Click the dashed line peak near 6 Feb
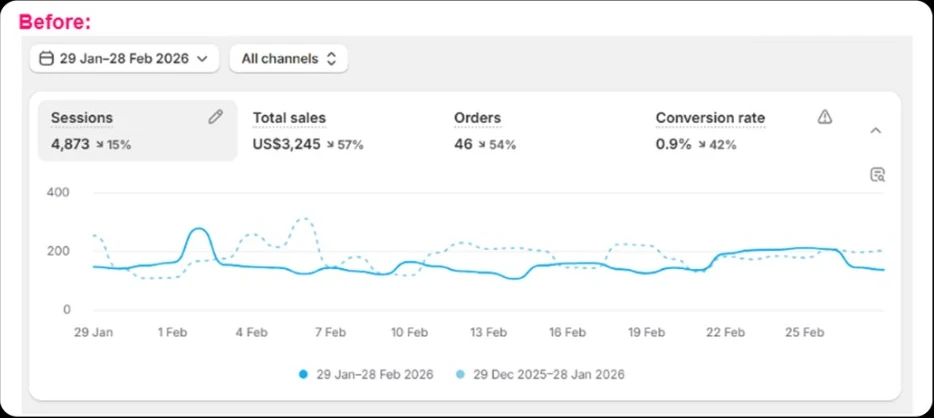The width and height of the screenshot is (934, 418). pyautogui.click(x=304, y=219)
